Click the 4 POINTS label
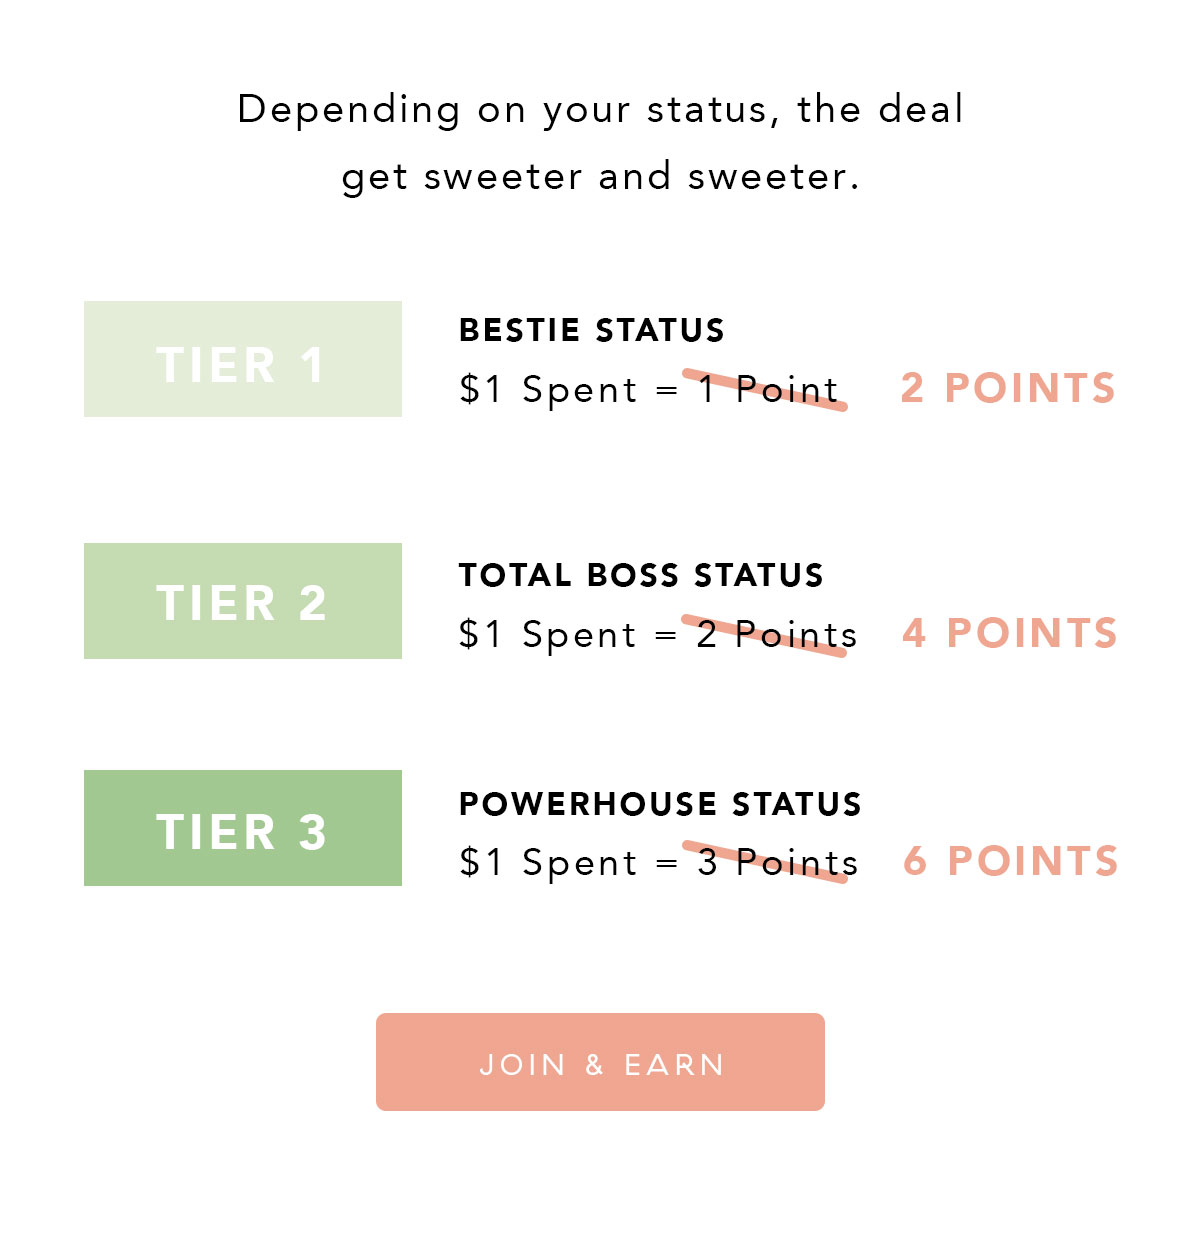Viewport: 1200px width, 1239px height. point(1010,633)
